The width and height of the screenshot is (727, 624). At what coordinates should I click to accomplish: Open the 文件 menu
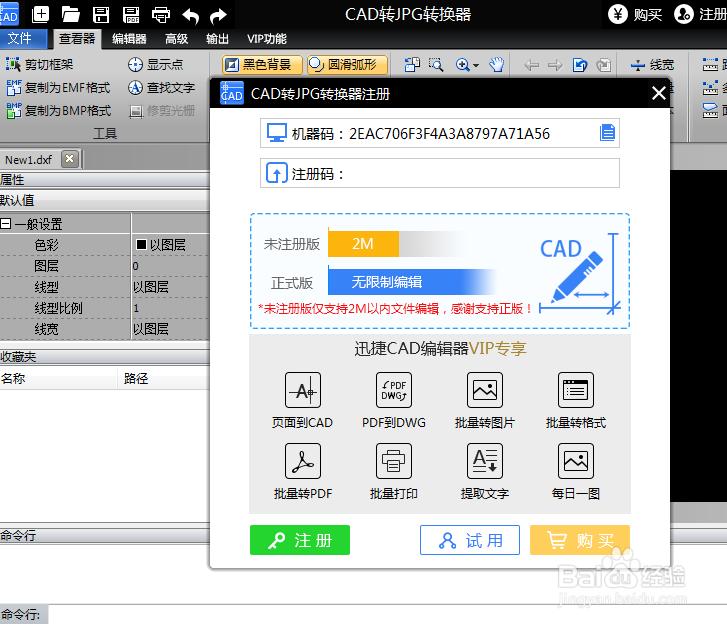23,38
